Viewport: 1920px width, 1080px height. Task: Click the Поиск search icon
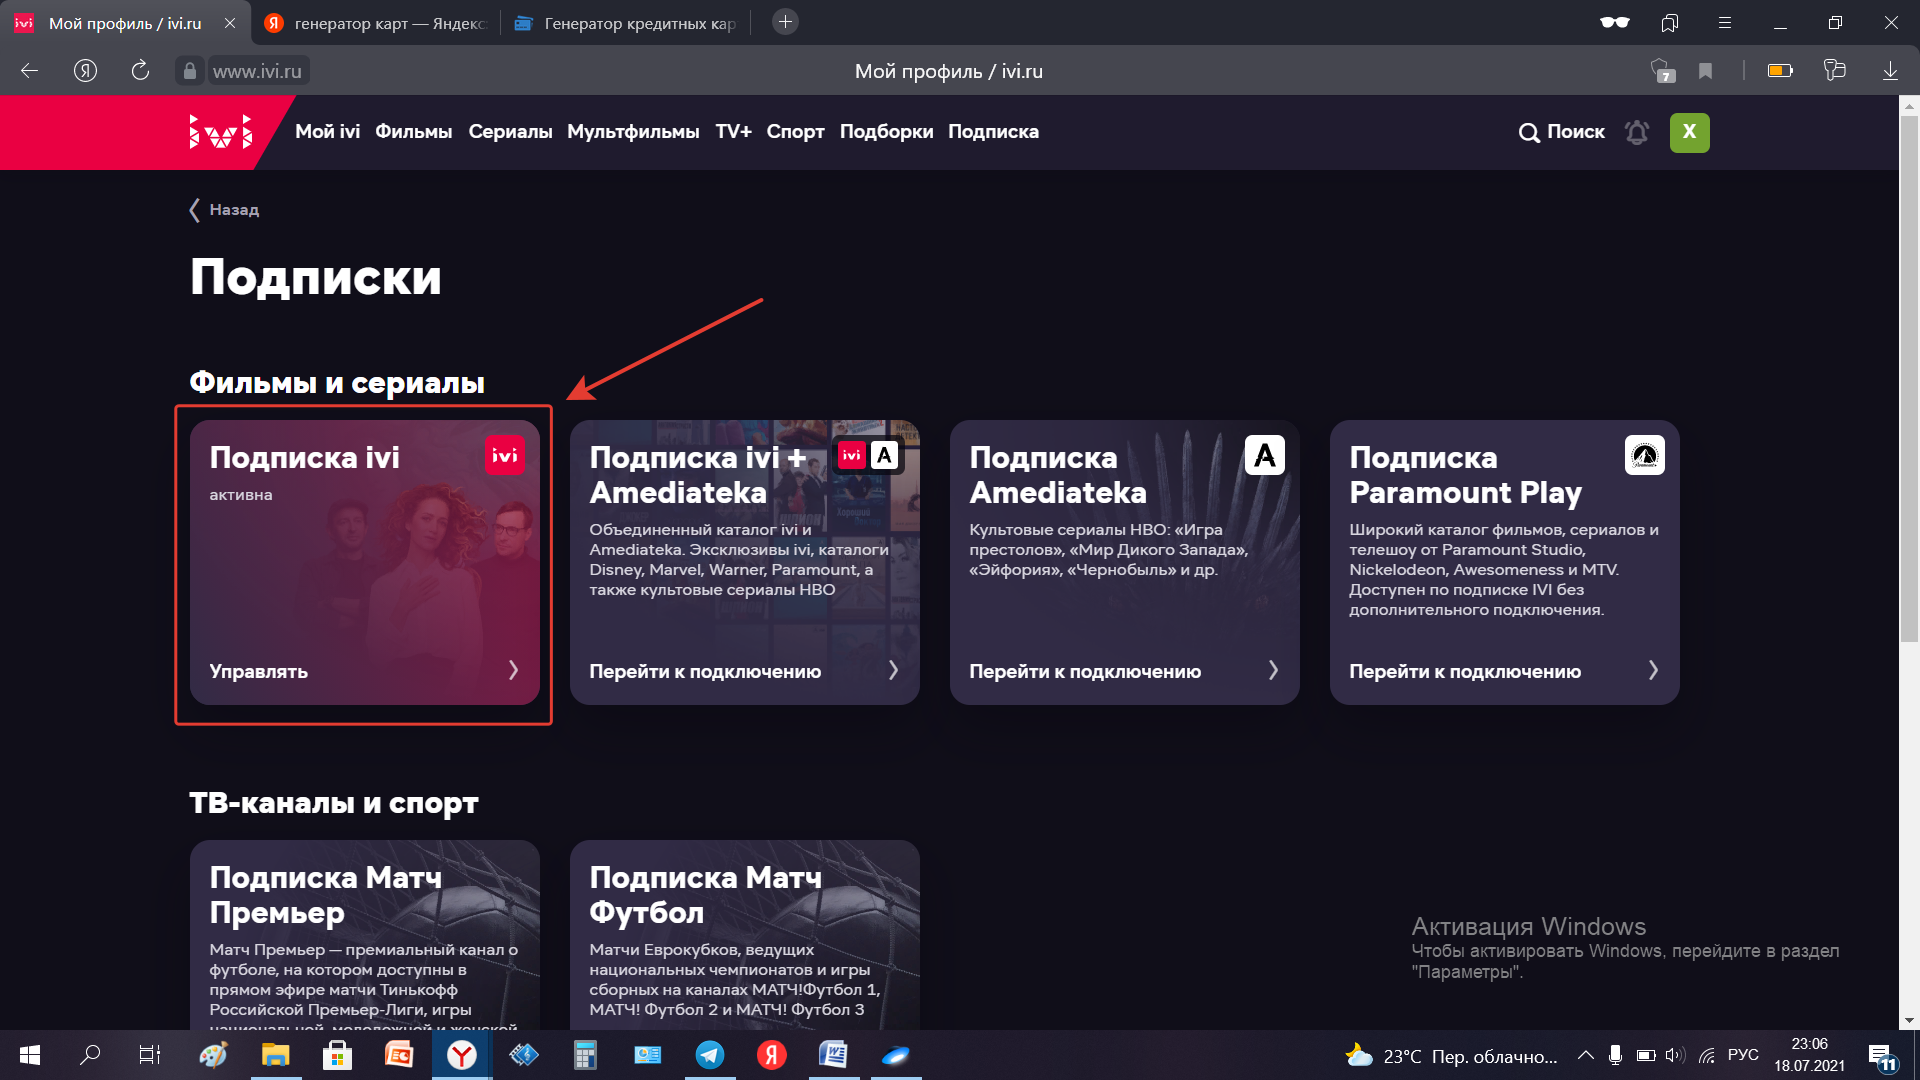(x=1529, y=132)
